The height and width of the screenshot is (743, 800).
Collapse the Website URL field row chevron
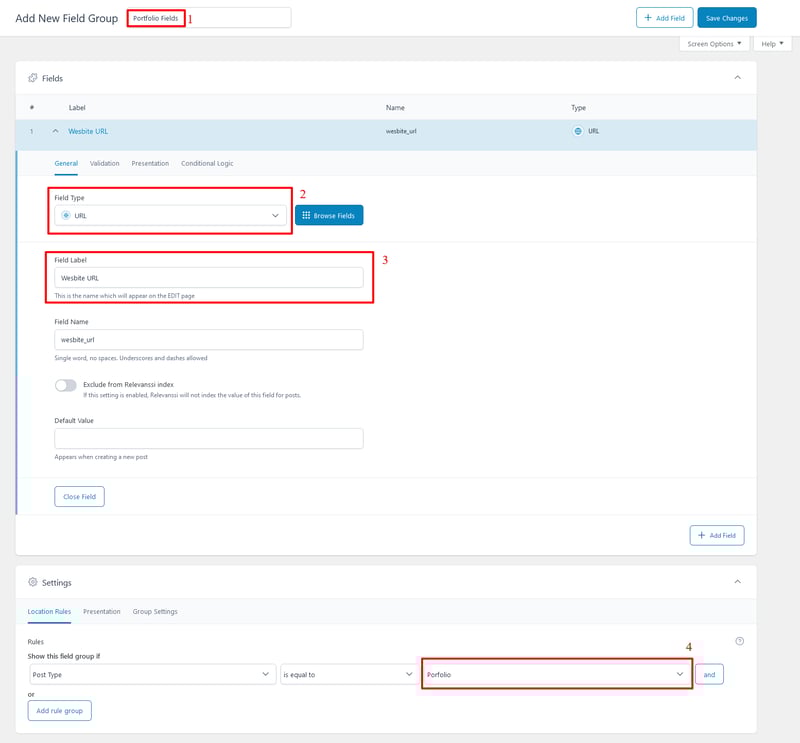(56, 131)
